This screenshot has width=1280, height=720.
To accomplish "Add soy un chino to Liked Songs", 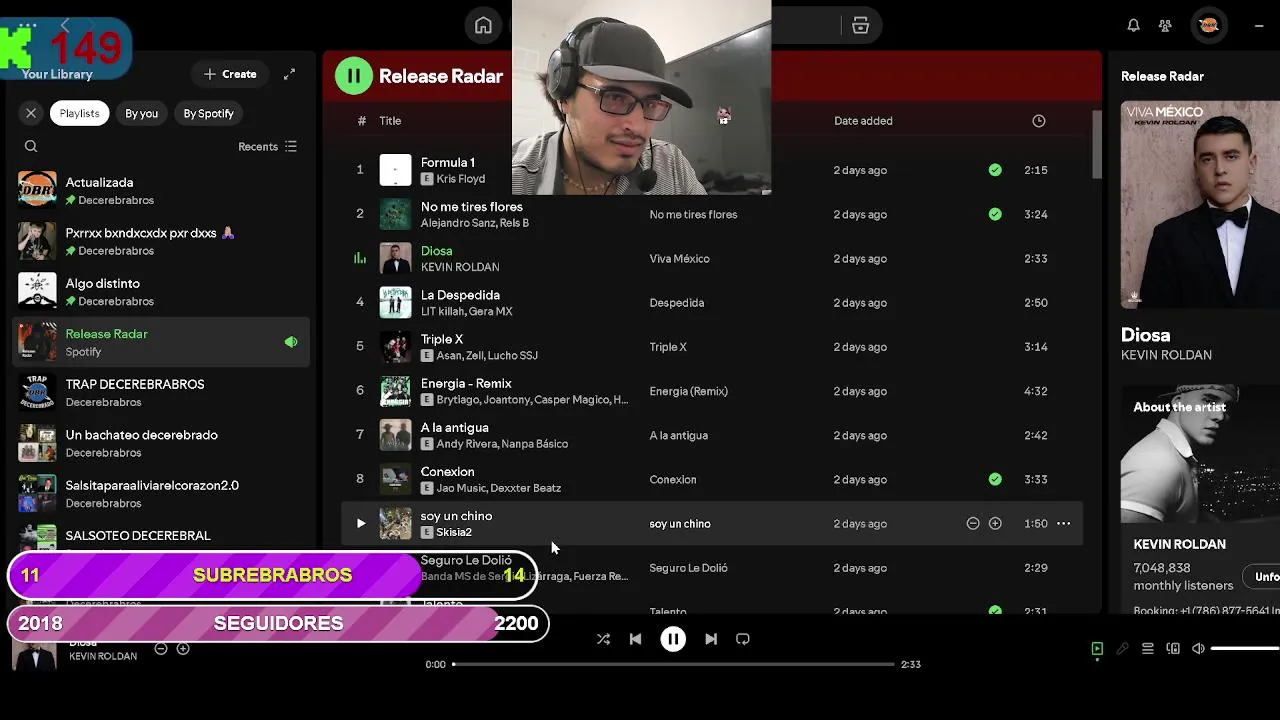I will click(995, 523).
